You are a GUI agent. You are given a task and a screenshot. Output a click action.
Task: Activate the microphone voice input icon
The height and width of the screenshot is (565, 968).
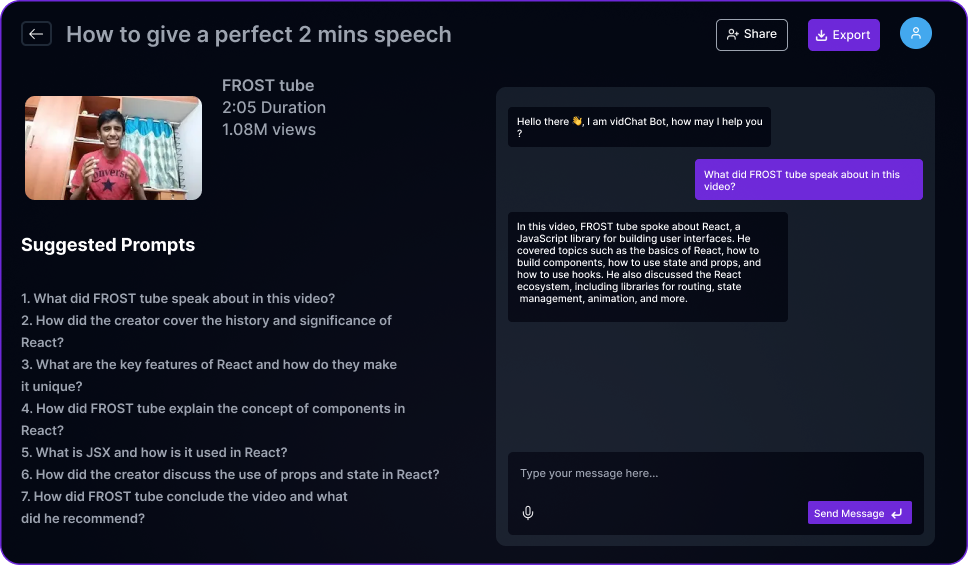[x=528, y=513]
